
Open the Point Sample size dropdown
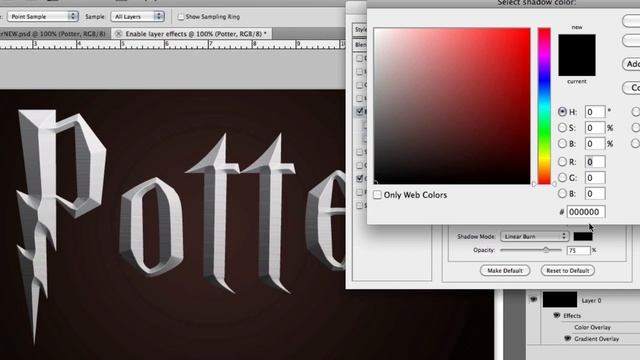43,17
